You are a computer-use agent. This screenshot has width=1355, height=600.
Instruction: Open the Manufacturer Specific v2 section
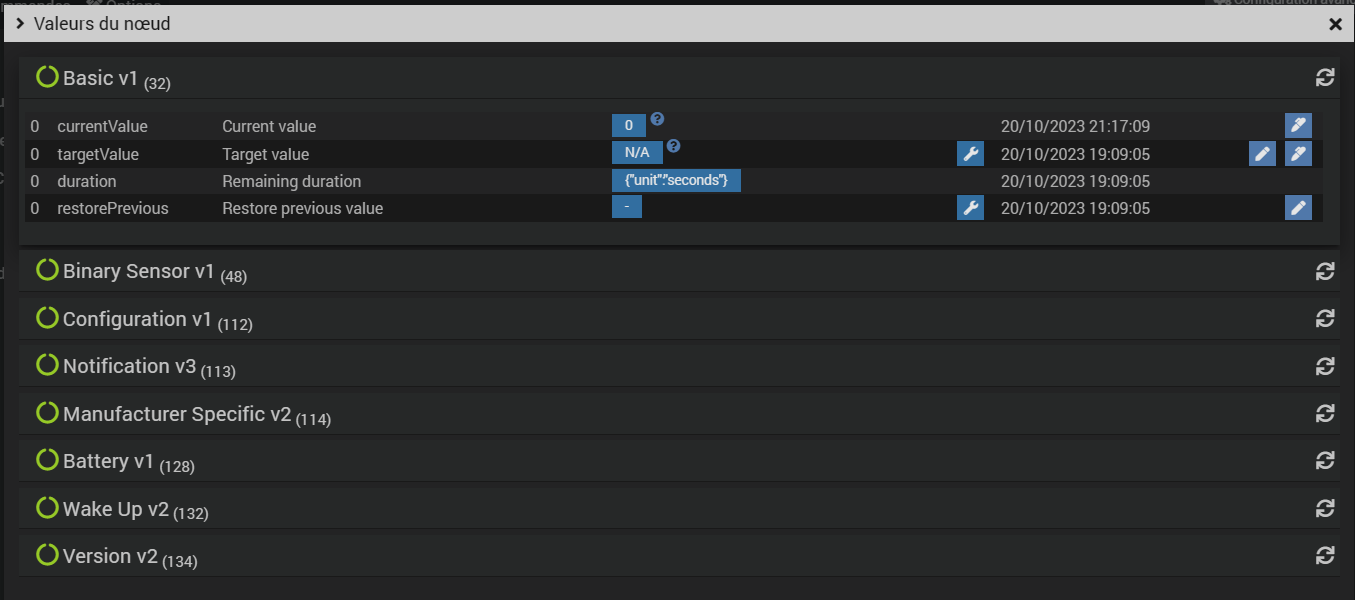pyautogui.click(x=176, y=414)
